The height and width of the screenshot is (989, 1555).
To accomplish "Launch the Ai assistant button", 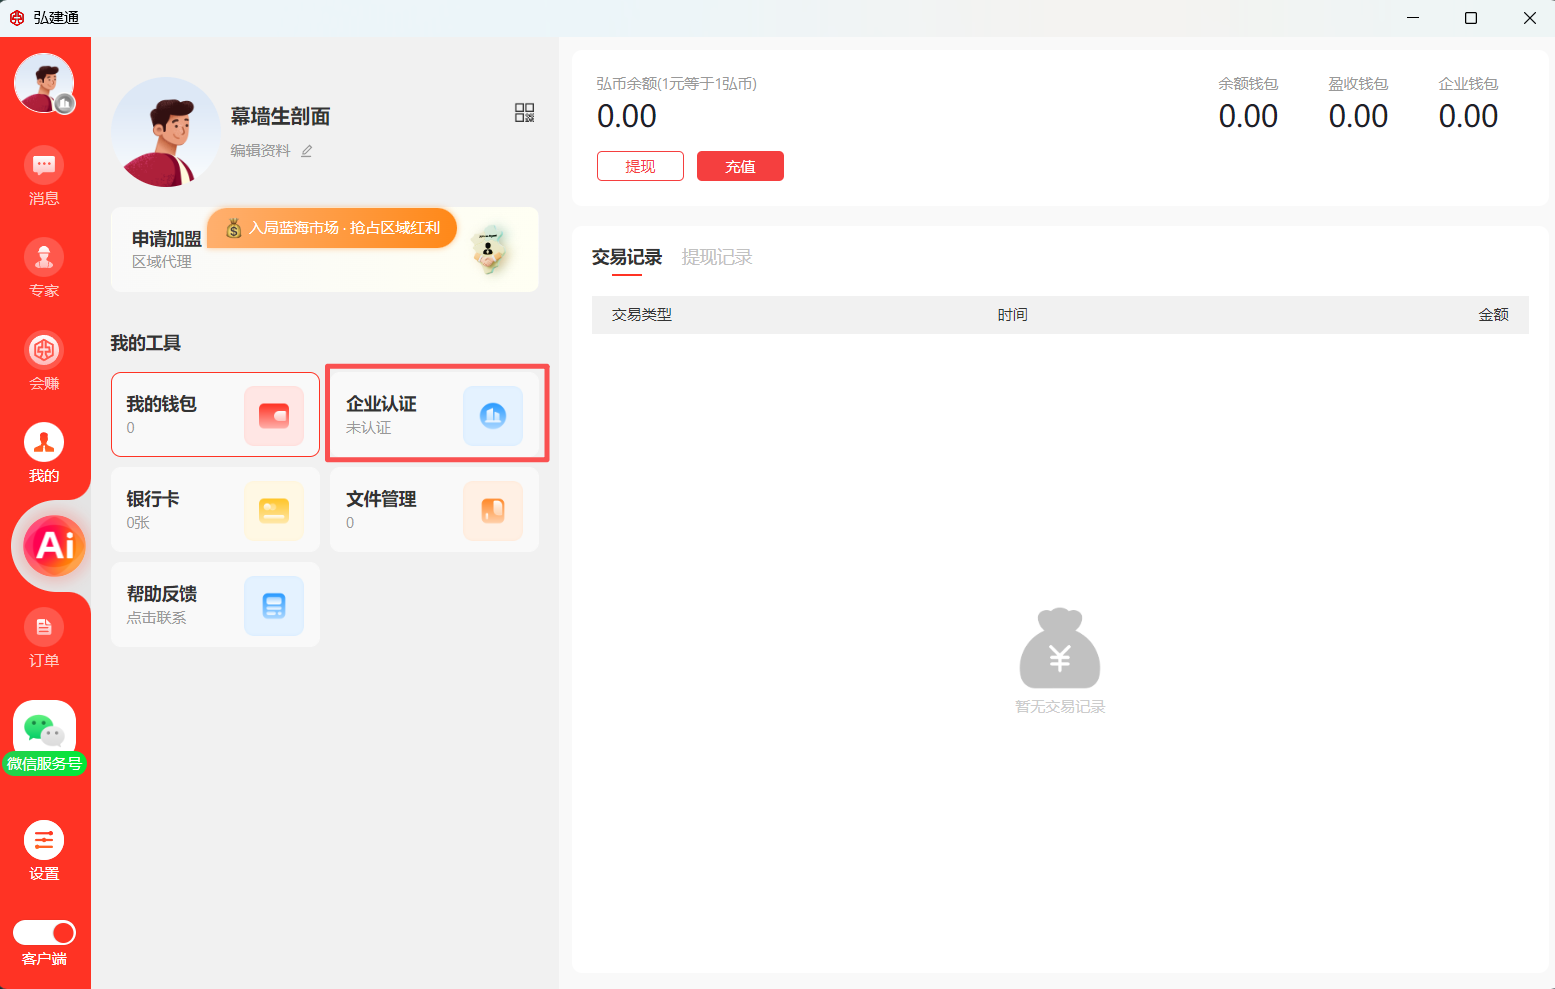I will 54,546.
